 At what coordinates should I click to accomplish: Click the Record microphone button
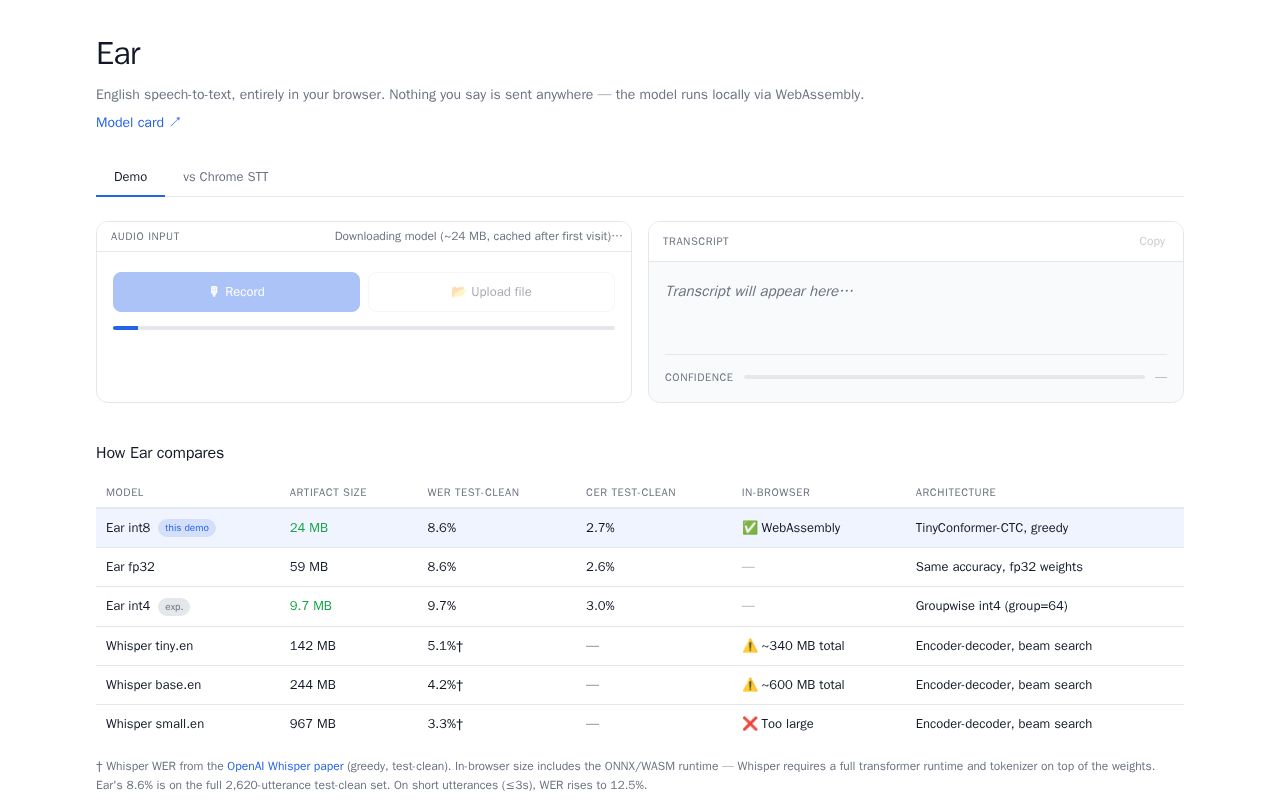click(236, 292)
